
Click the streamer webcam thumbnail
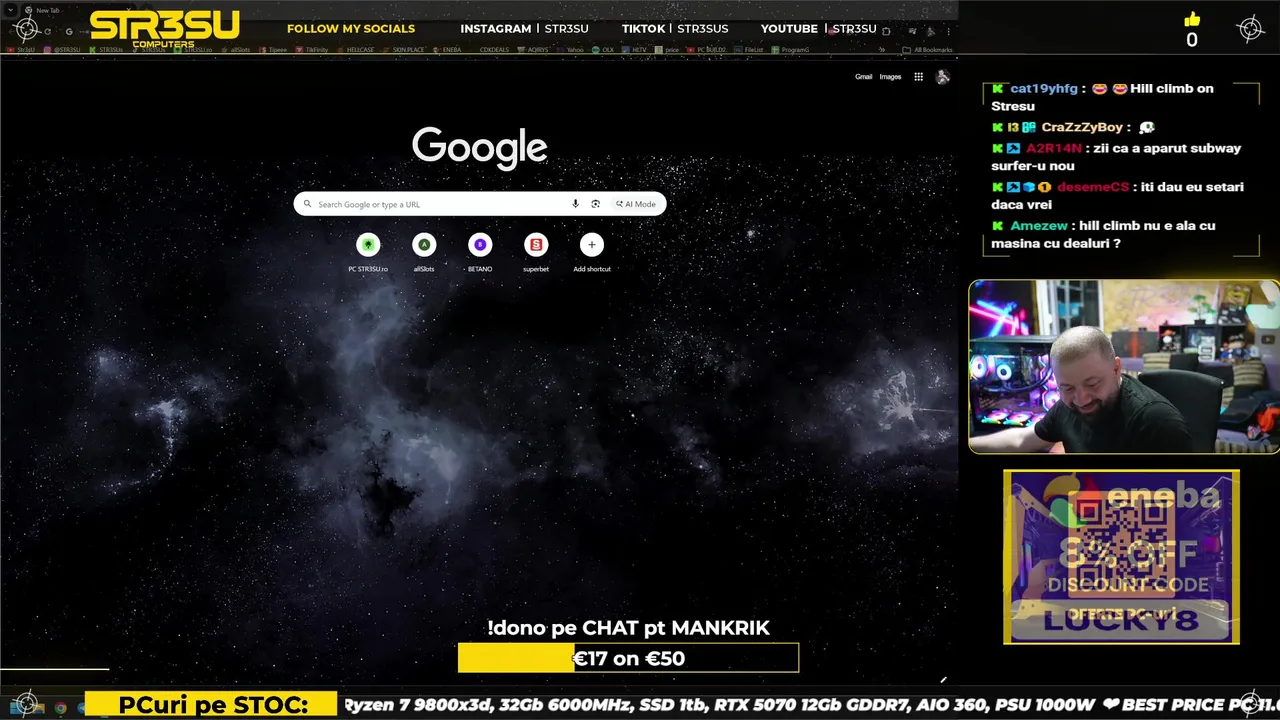point(1124,367)
